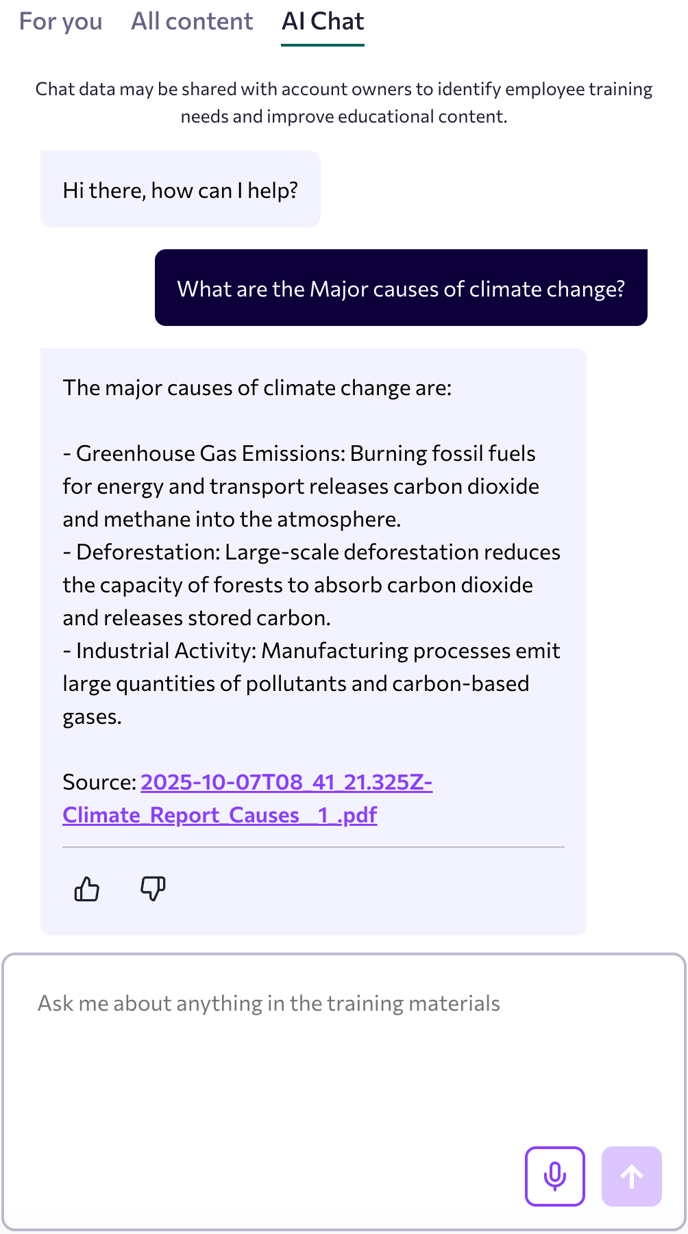Select the AI Chat tab
The height and width of the screenshot is (1234, 688).
[322, 21]
